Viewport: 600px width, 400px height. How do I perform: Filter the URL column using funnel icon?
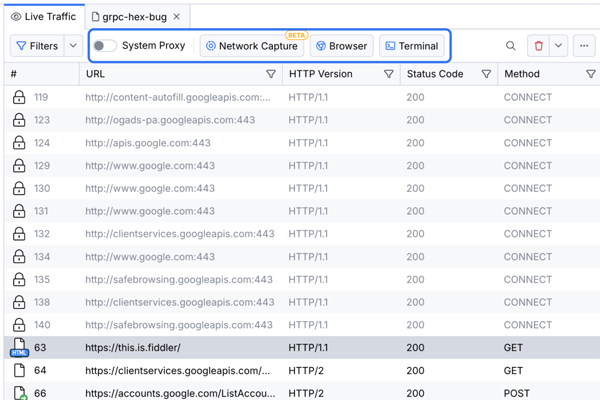pos(270,74)
